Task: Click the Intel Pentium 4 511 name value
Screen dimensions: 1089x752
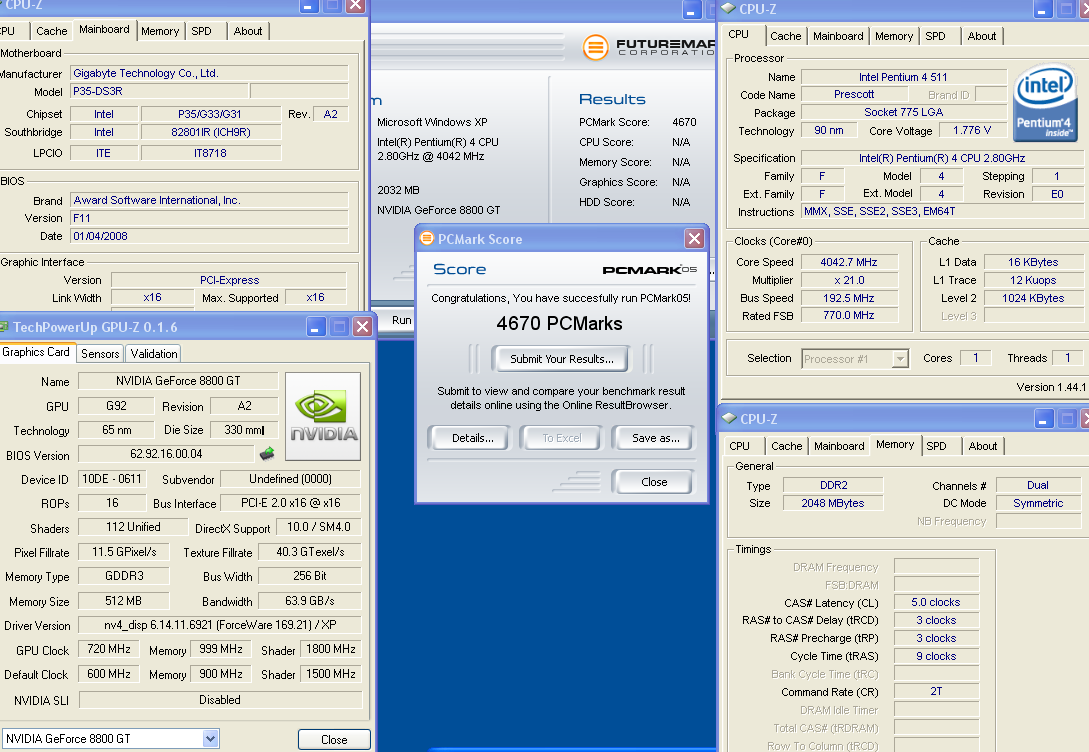Action: (x=903, y=76)
